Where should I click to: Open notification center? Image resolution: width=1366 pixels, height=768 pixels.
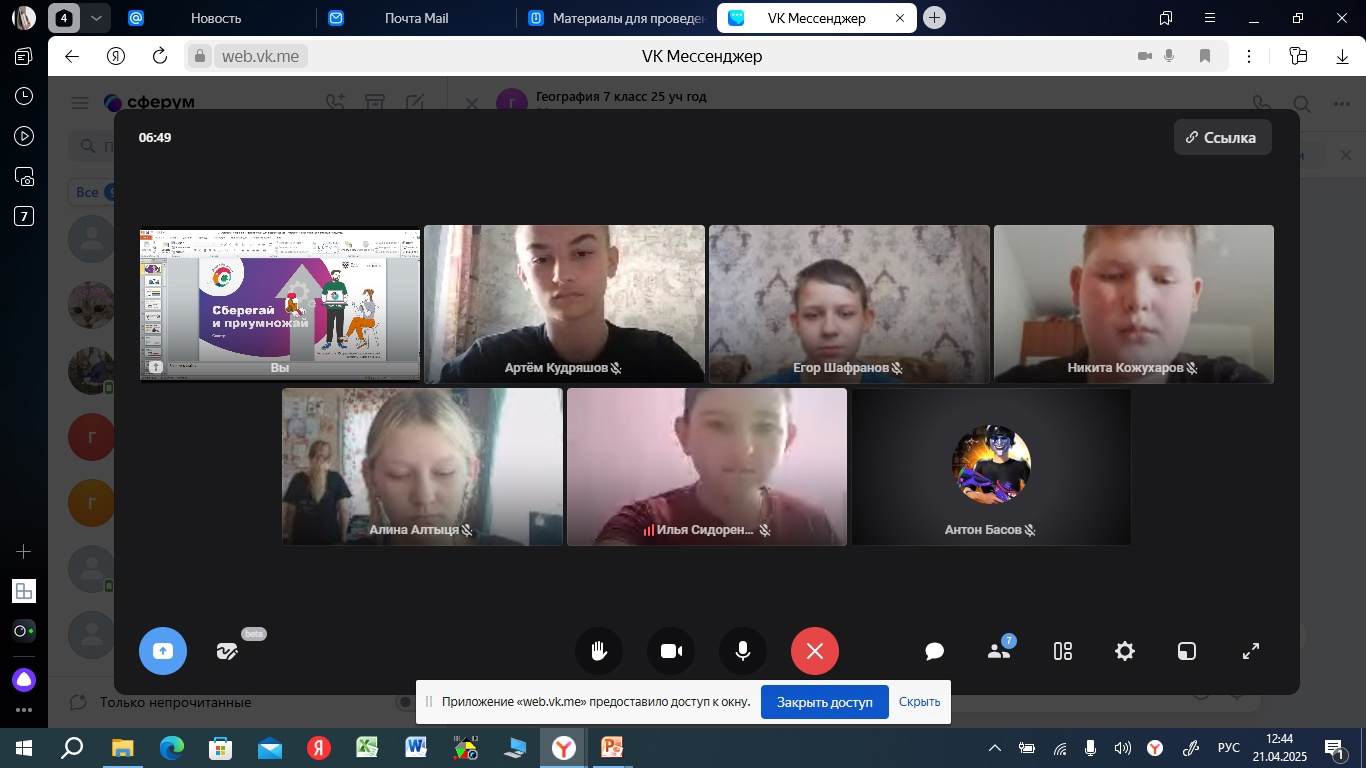click(1335, 747)
